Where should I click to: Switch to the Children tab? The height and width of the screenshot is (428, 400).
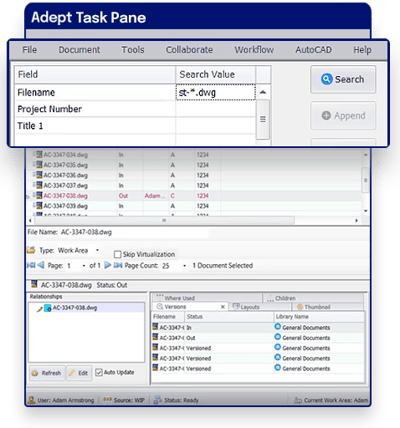tap(314, 298)
